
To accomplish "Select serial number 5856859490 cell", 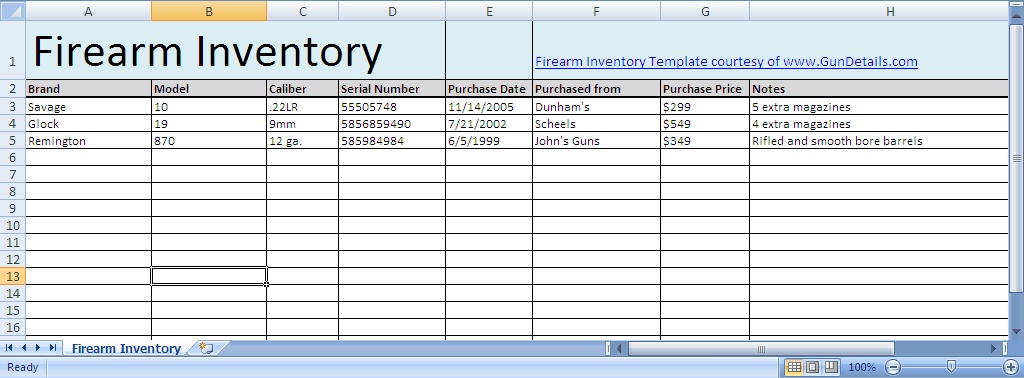I will pyautogui.click(x=392, y=123).
